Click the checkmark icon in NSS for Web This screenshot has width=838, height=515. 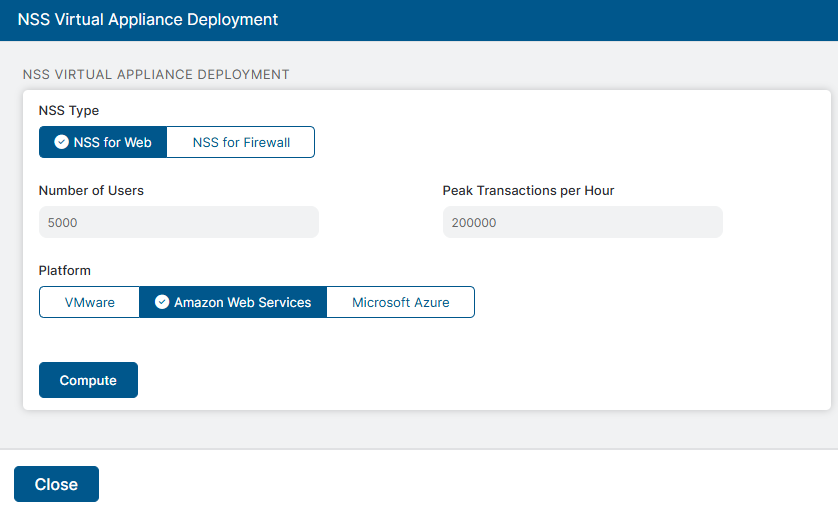[61, 142]
